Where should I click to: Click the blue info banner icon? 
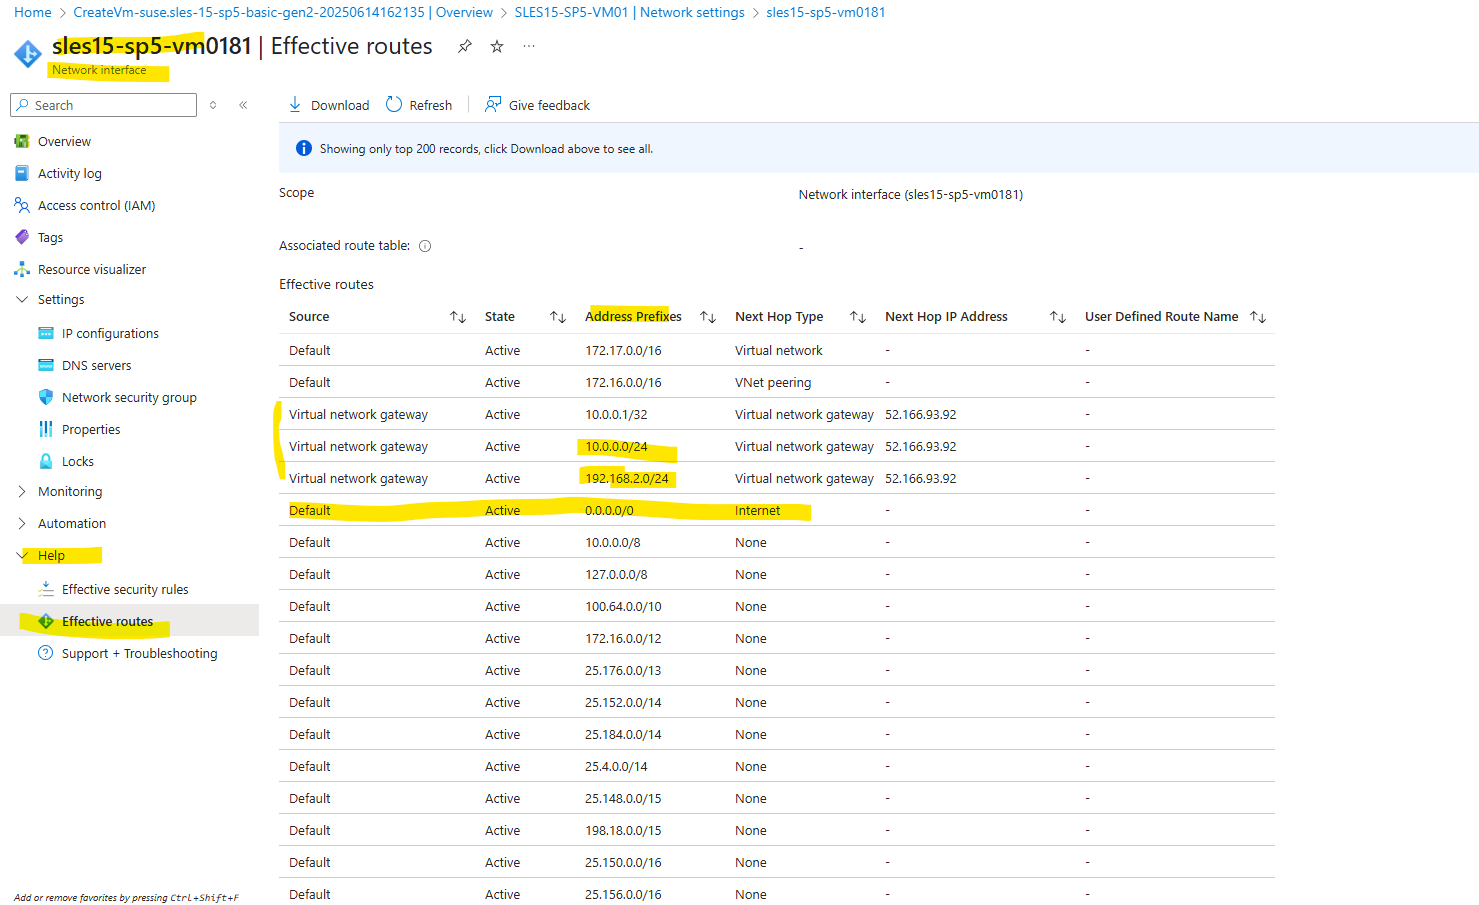304,148
